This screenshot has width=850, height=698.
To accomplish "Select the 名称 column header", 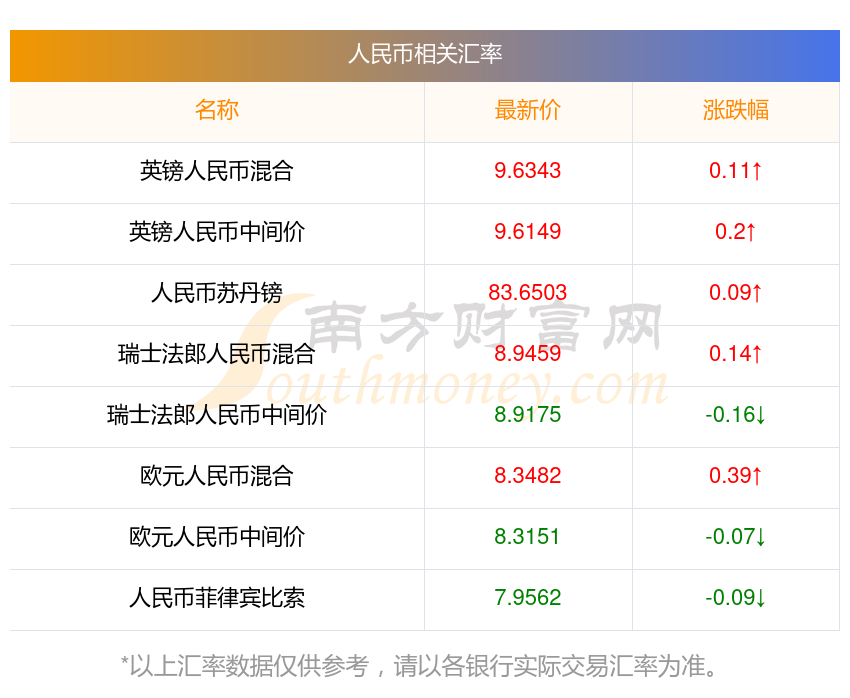I will [217, 110].
